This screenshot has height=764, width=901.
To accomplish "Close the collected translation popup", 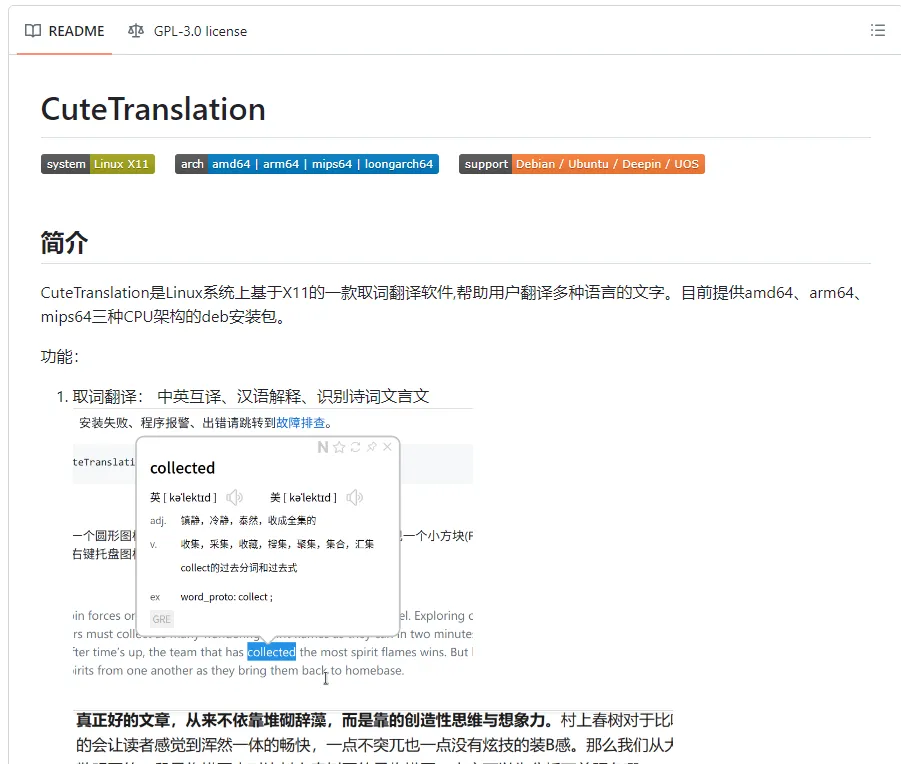I will [387, 447].
